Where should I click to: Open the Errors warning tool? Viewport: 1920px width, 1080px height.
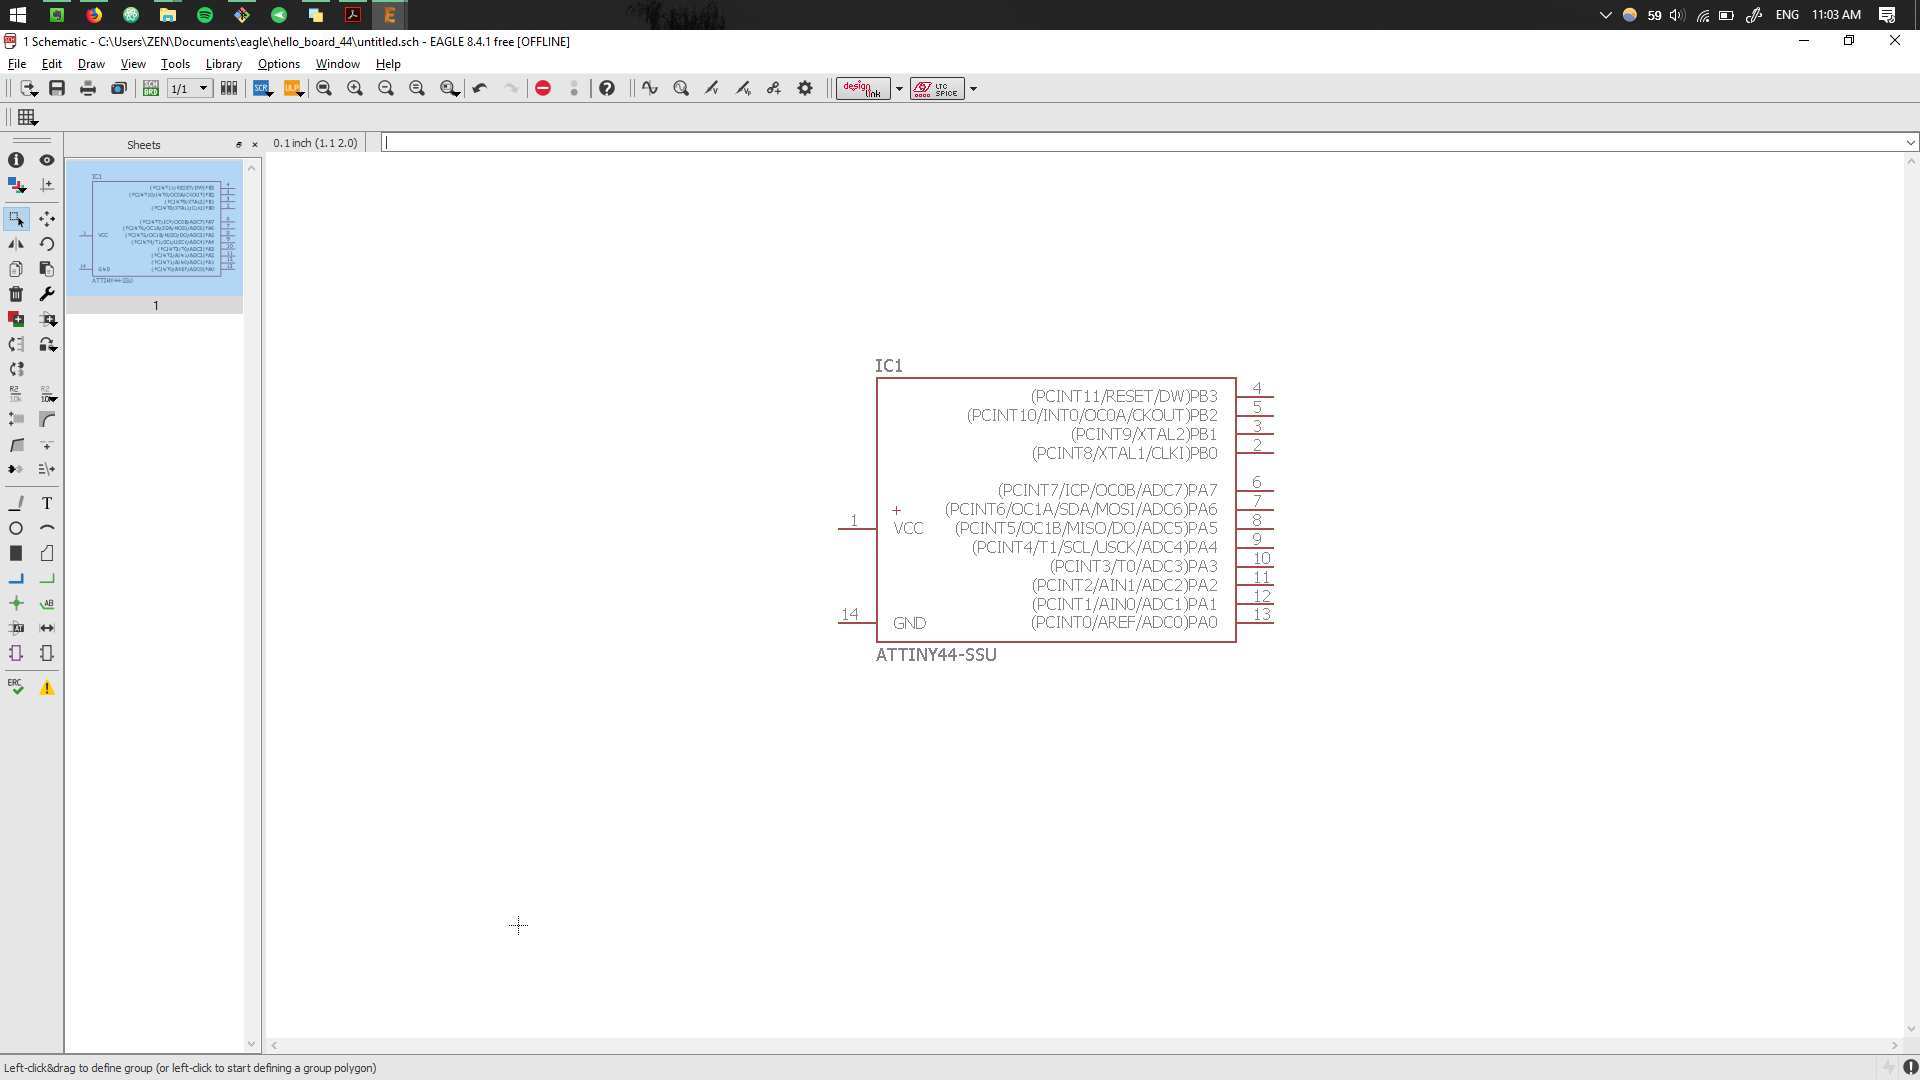click(47, 687)
